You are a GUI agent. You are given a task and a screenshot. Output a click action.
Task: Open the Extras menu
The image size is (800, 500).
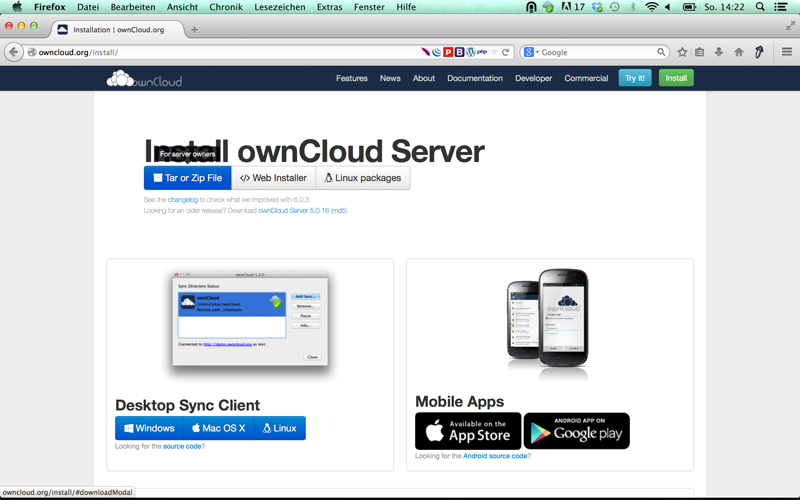pos(330,7)
